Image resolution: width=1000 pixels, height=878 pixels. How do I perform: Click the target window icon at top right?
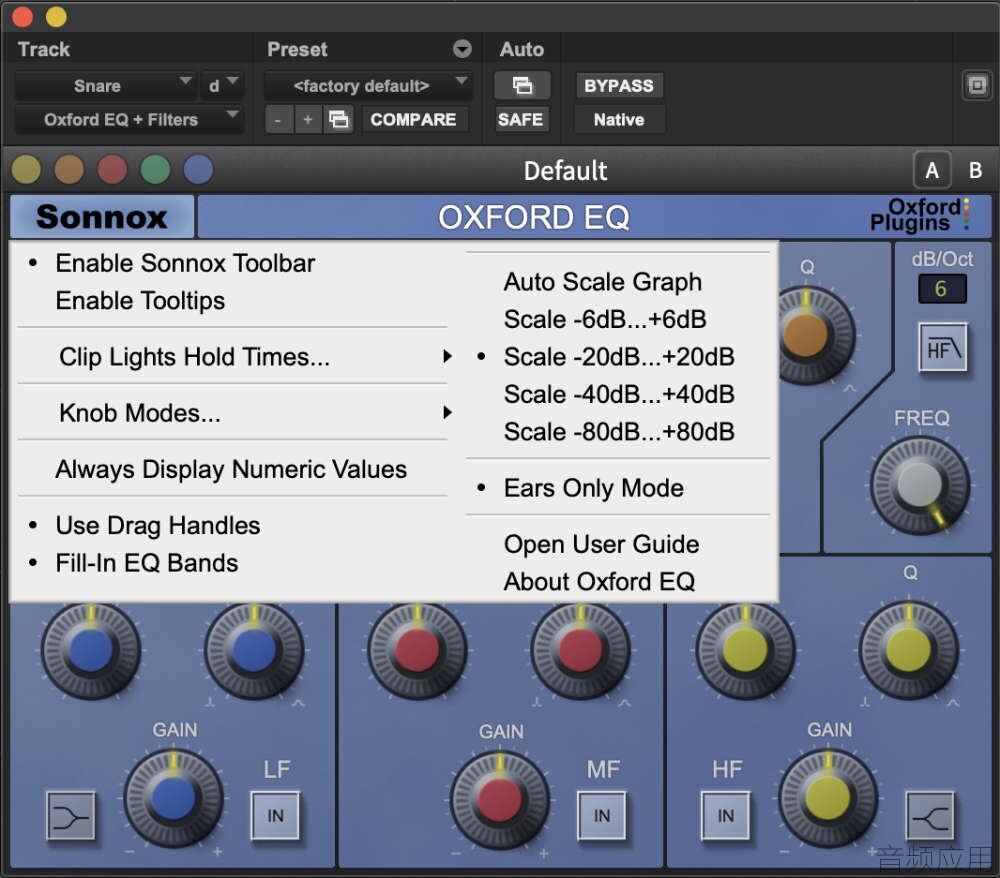point(976,85)
